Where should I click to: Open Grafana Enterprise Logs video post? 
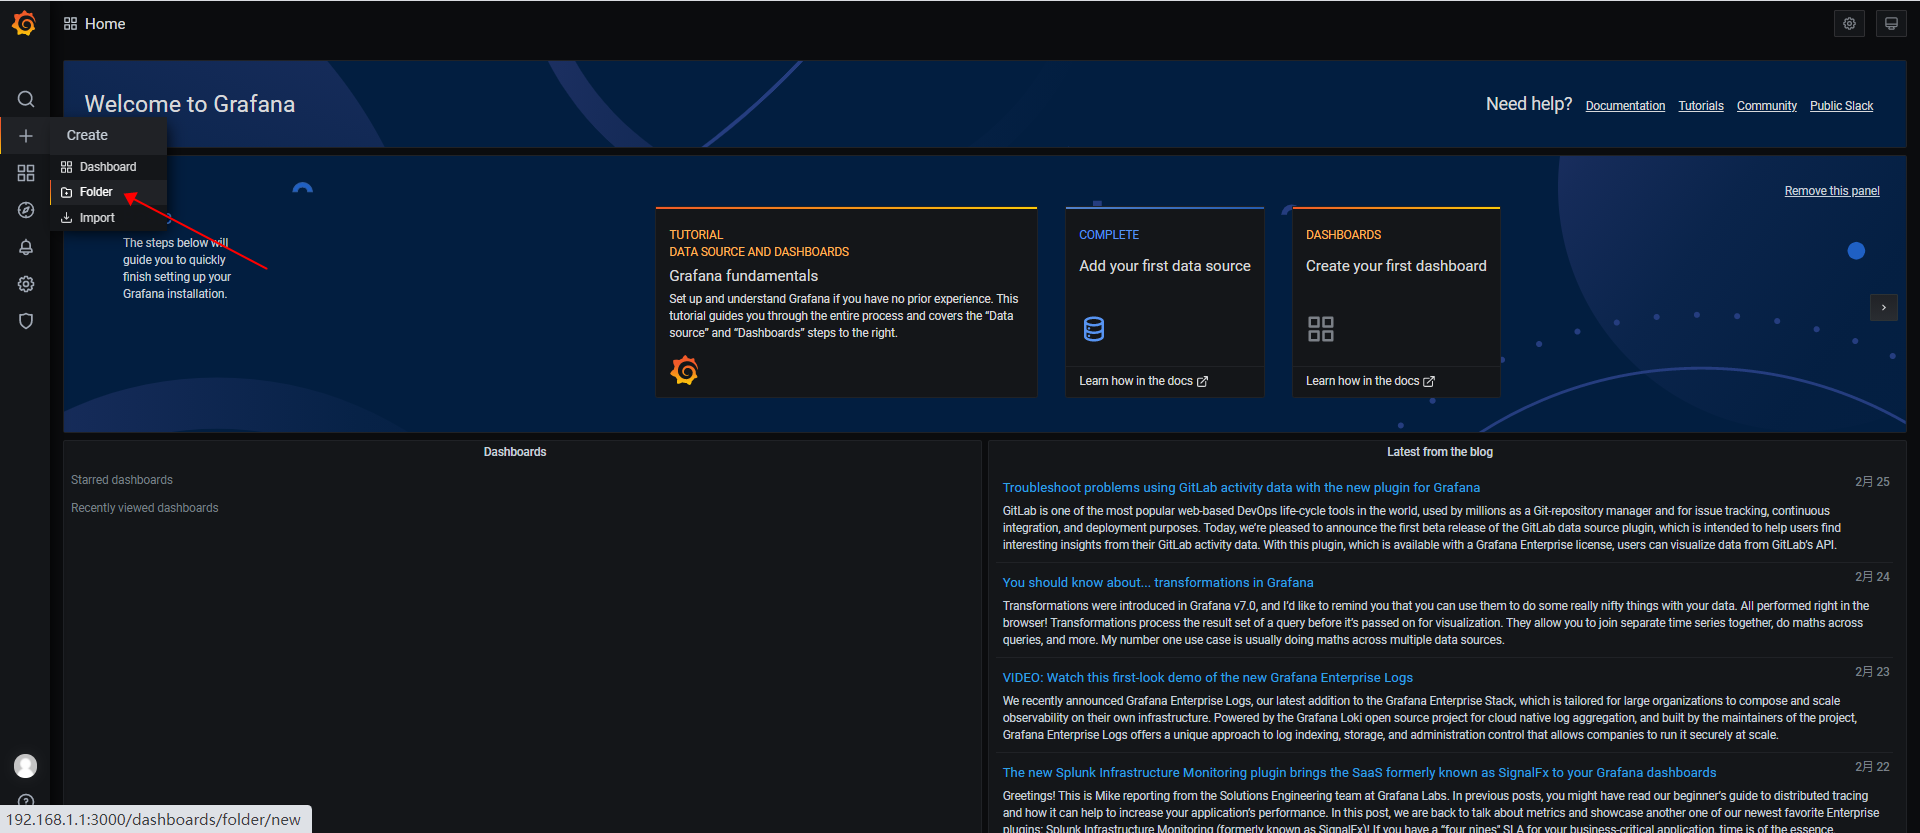click(x=1207, y=678)
